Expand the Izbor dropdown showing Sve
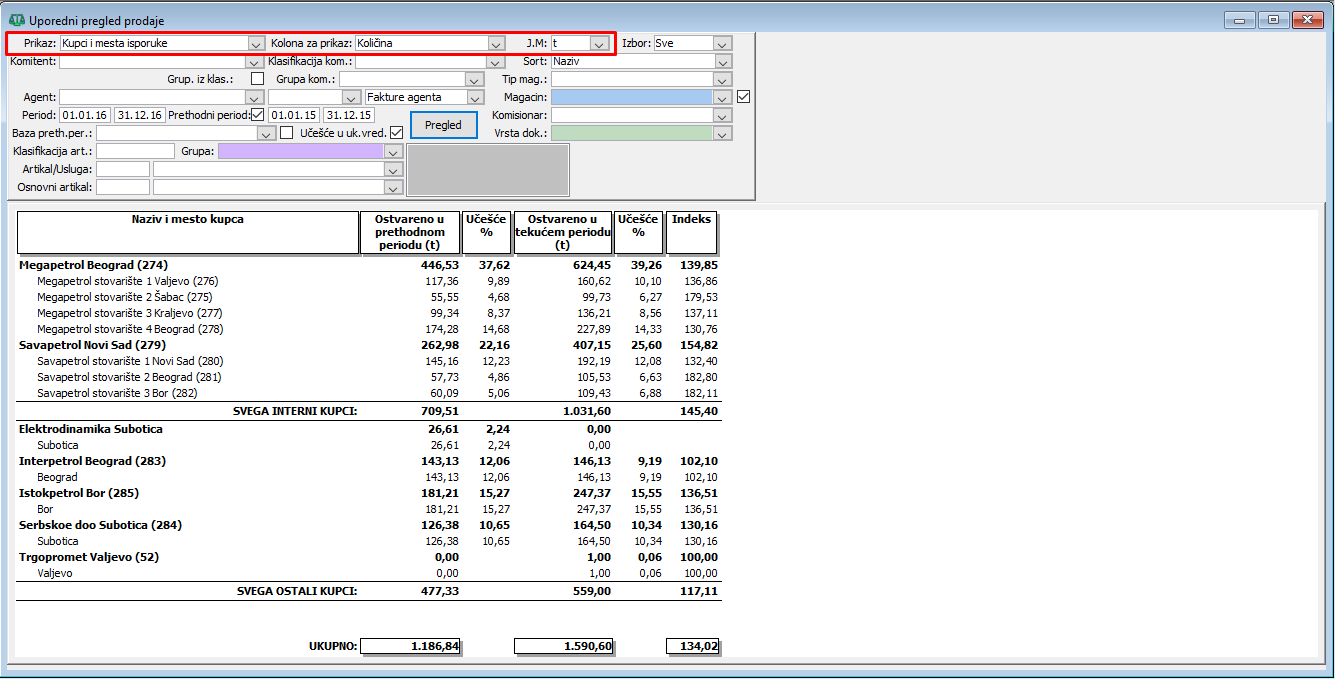Screen dimensions: 1335x679 pyautogui.click(x=723, y=44)
